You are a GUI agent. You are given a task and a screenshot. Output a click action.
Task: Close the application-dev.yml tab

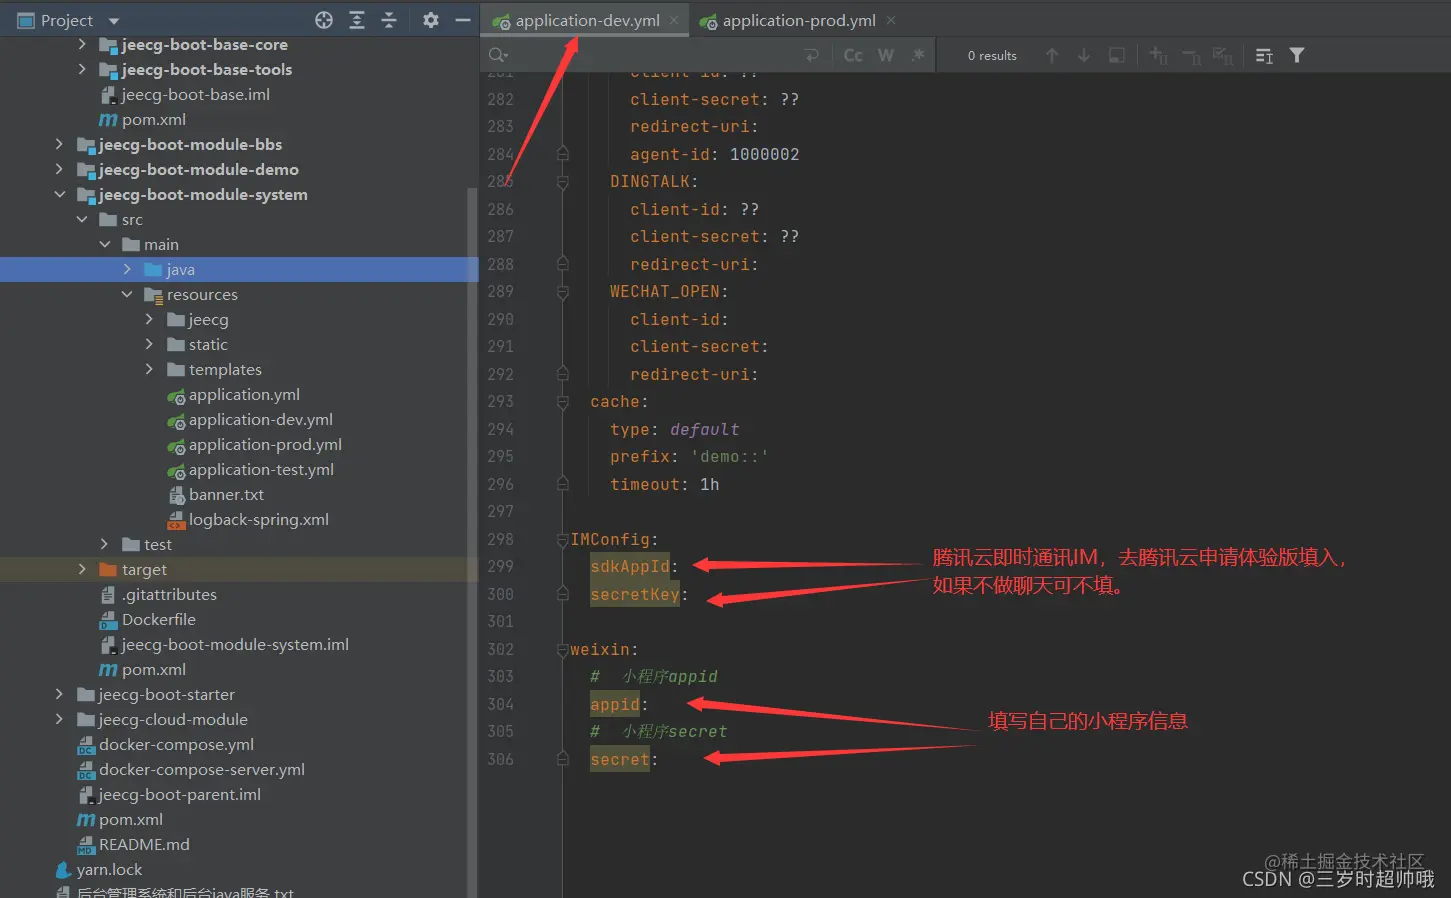click(x=674, y=20)
